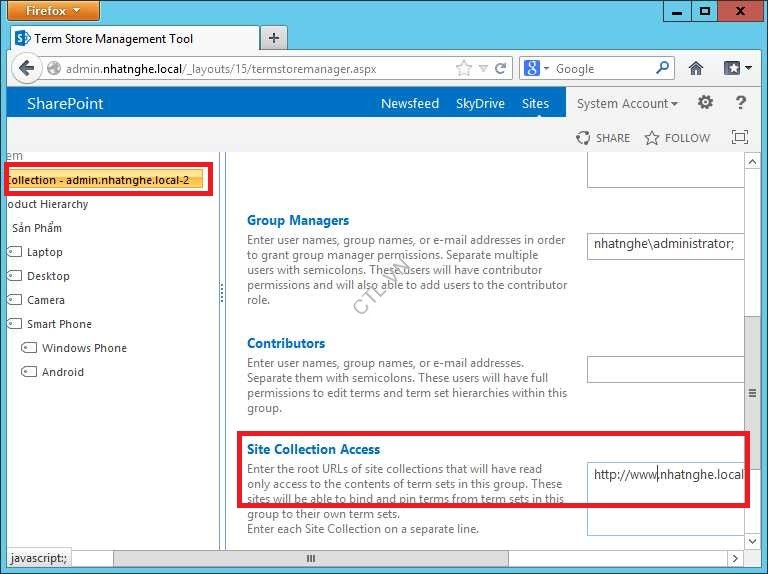768x574 pixels.
Task: Click the Firefox home icon
Action: tap(696, 68)
